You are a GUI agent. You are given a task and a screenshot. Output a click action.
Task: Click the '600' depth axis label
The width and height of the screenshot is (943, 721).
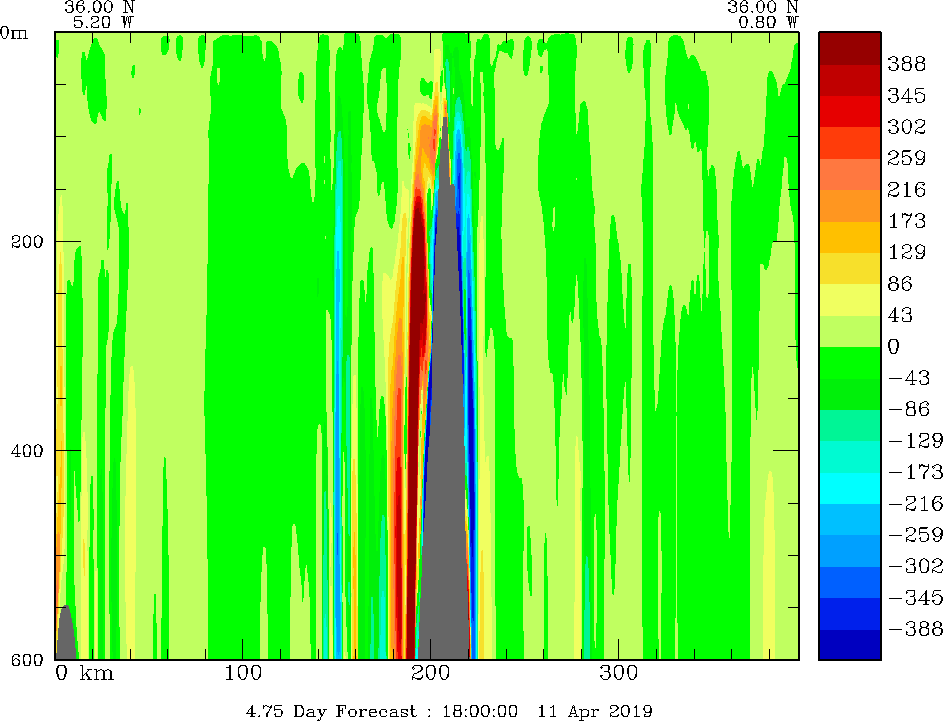tap(27, 660)
